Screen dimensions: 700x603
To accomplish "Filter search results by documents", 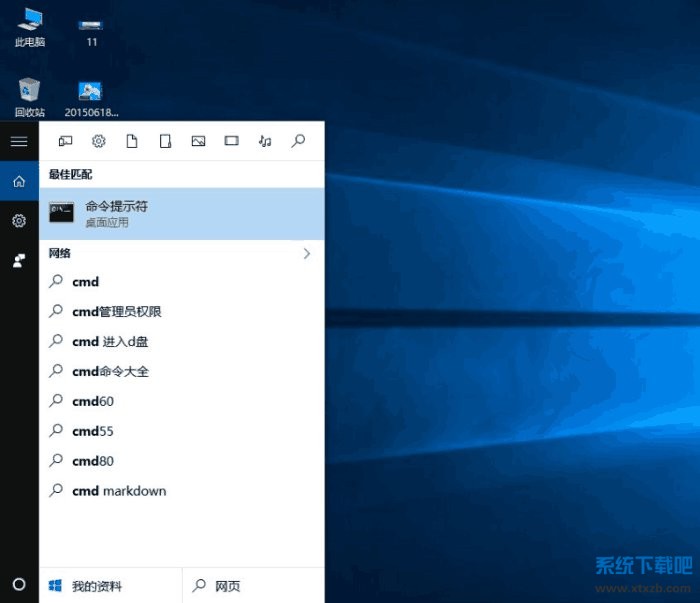I will click(x=131, y=141).
